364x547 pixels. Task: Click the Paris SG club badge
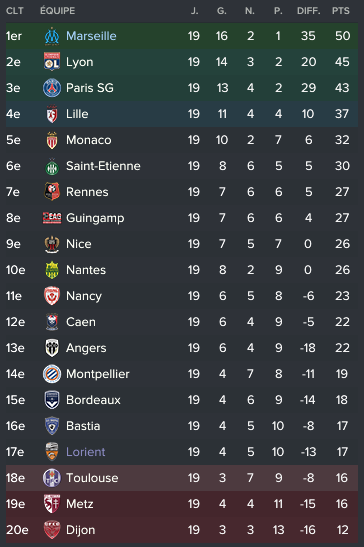click(52, 88)
